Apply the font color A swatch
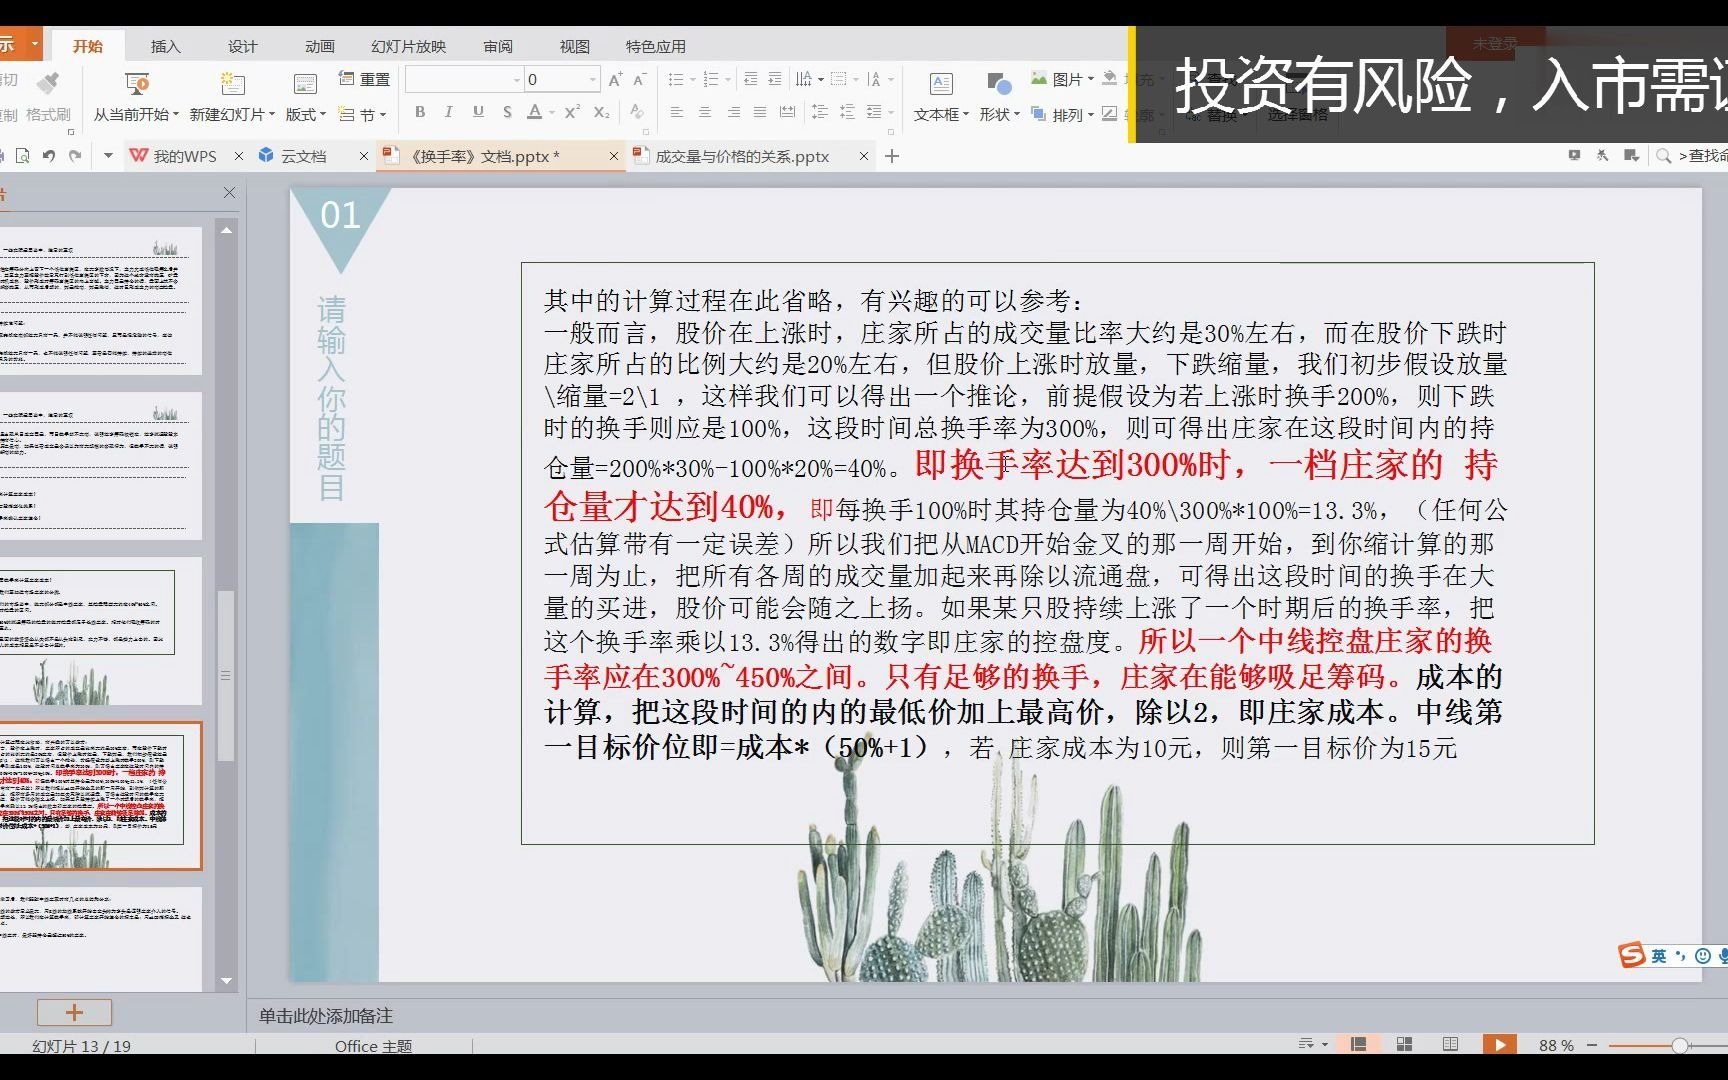Viewport: 1728px width, 1080px height. pos(535,112)
